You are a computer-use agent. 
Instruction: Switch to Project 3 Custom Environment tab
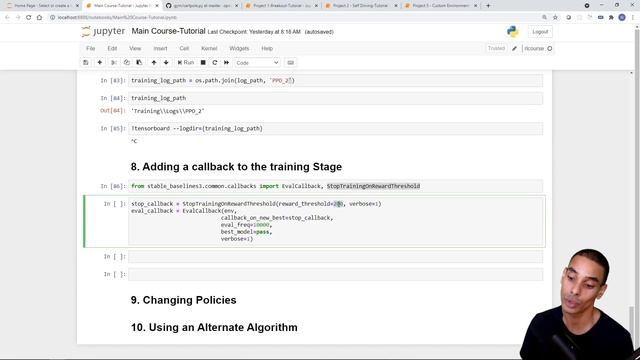[441, 6]
